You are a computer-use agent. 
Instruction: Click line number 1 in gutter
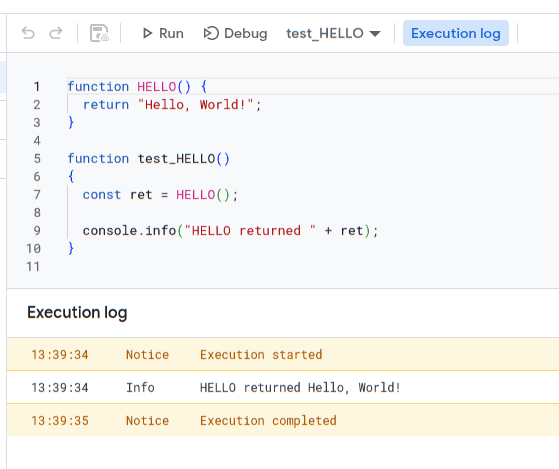(x=36, y=87)
